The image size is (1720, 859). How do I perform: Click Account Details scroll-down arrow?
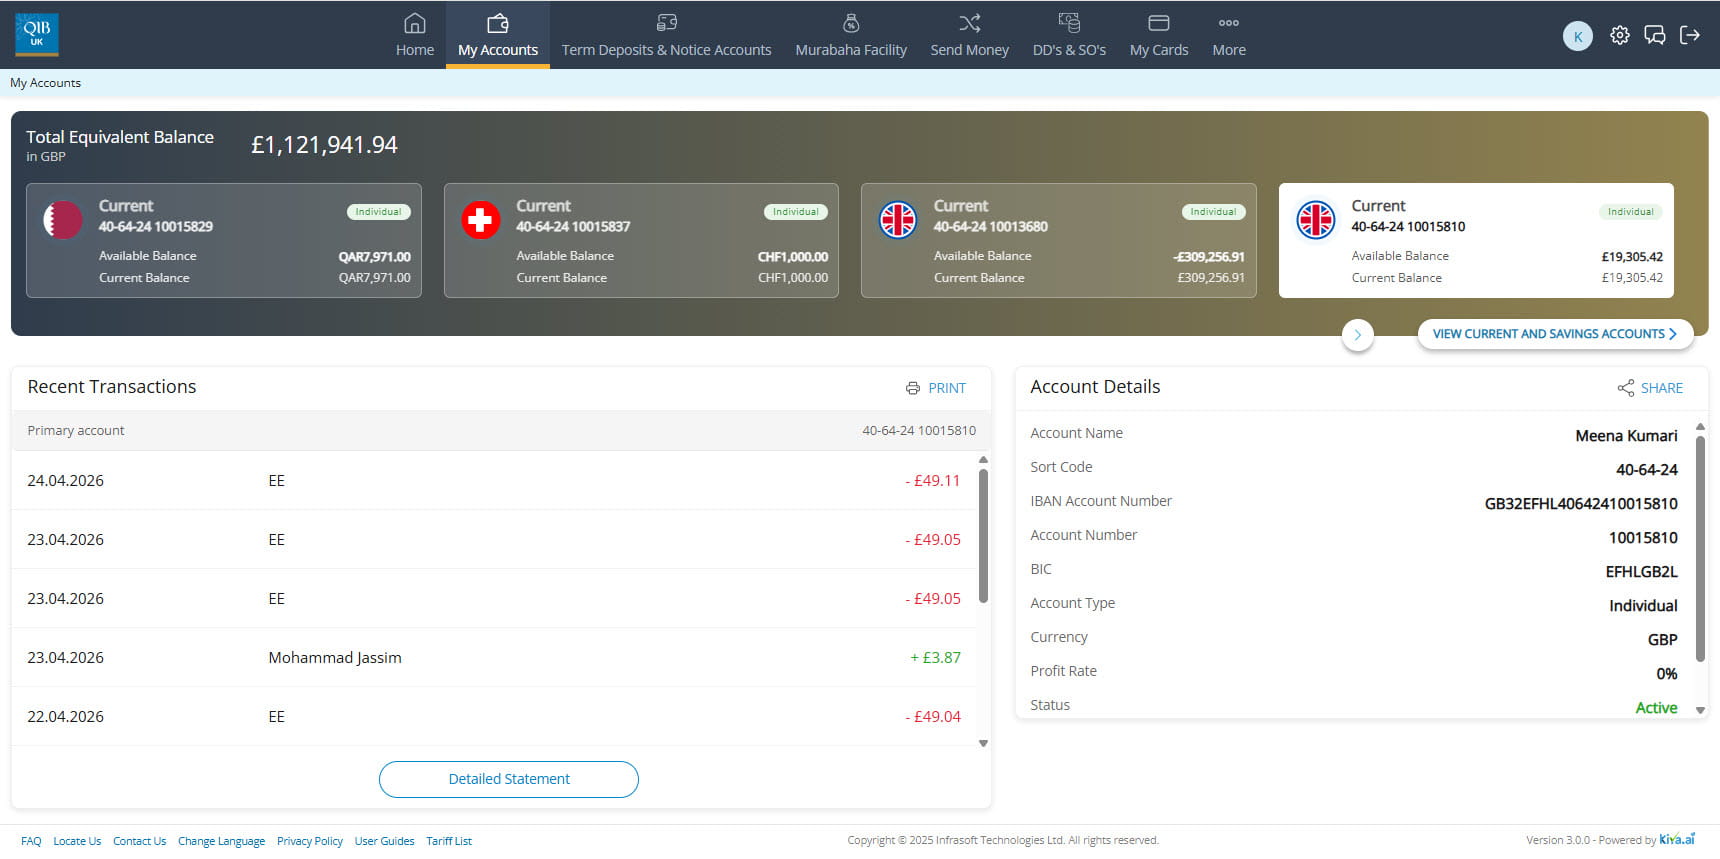point(1700,710)
